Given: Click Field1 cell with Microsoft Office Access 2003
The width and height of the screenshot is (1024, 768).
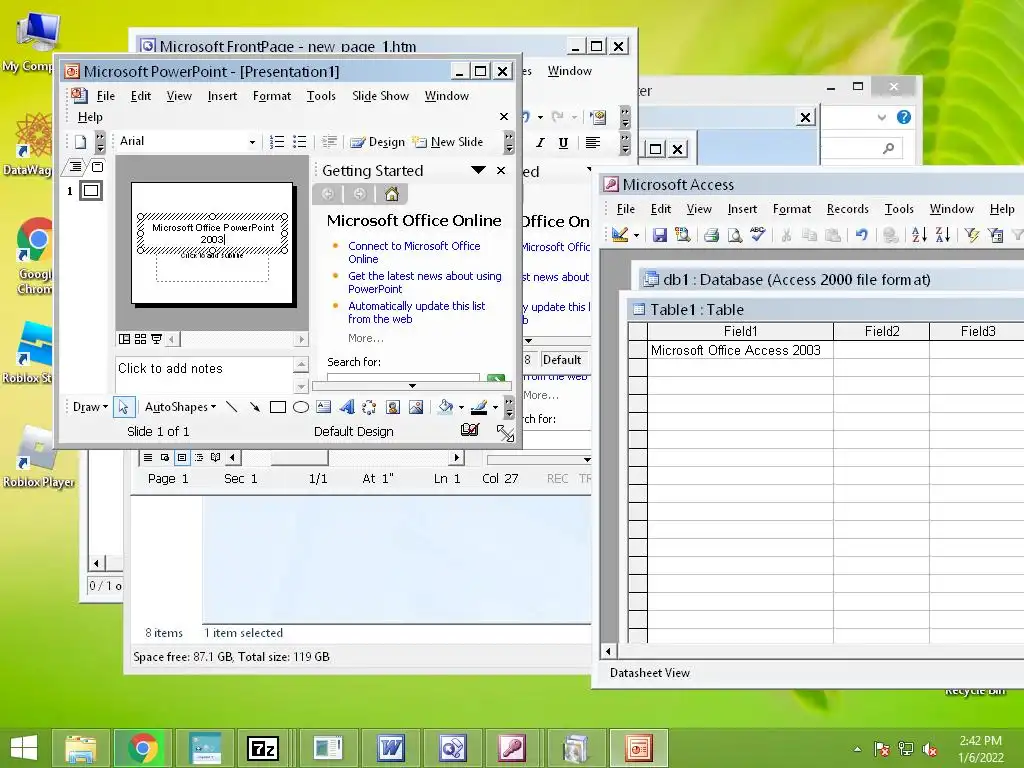Looking at the screenshot, I should (740, 350).
